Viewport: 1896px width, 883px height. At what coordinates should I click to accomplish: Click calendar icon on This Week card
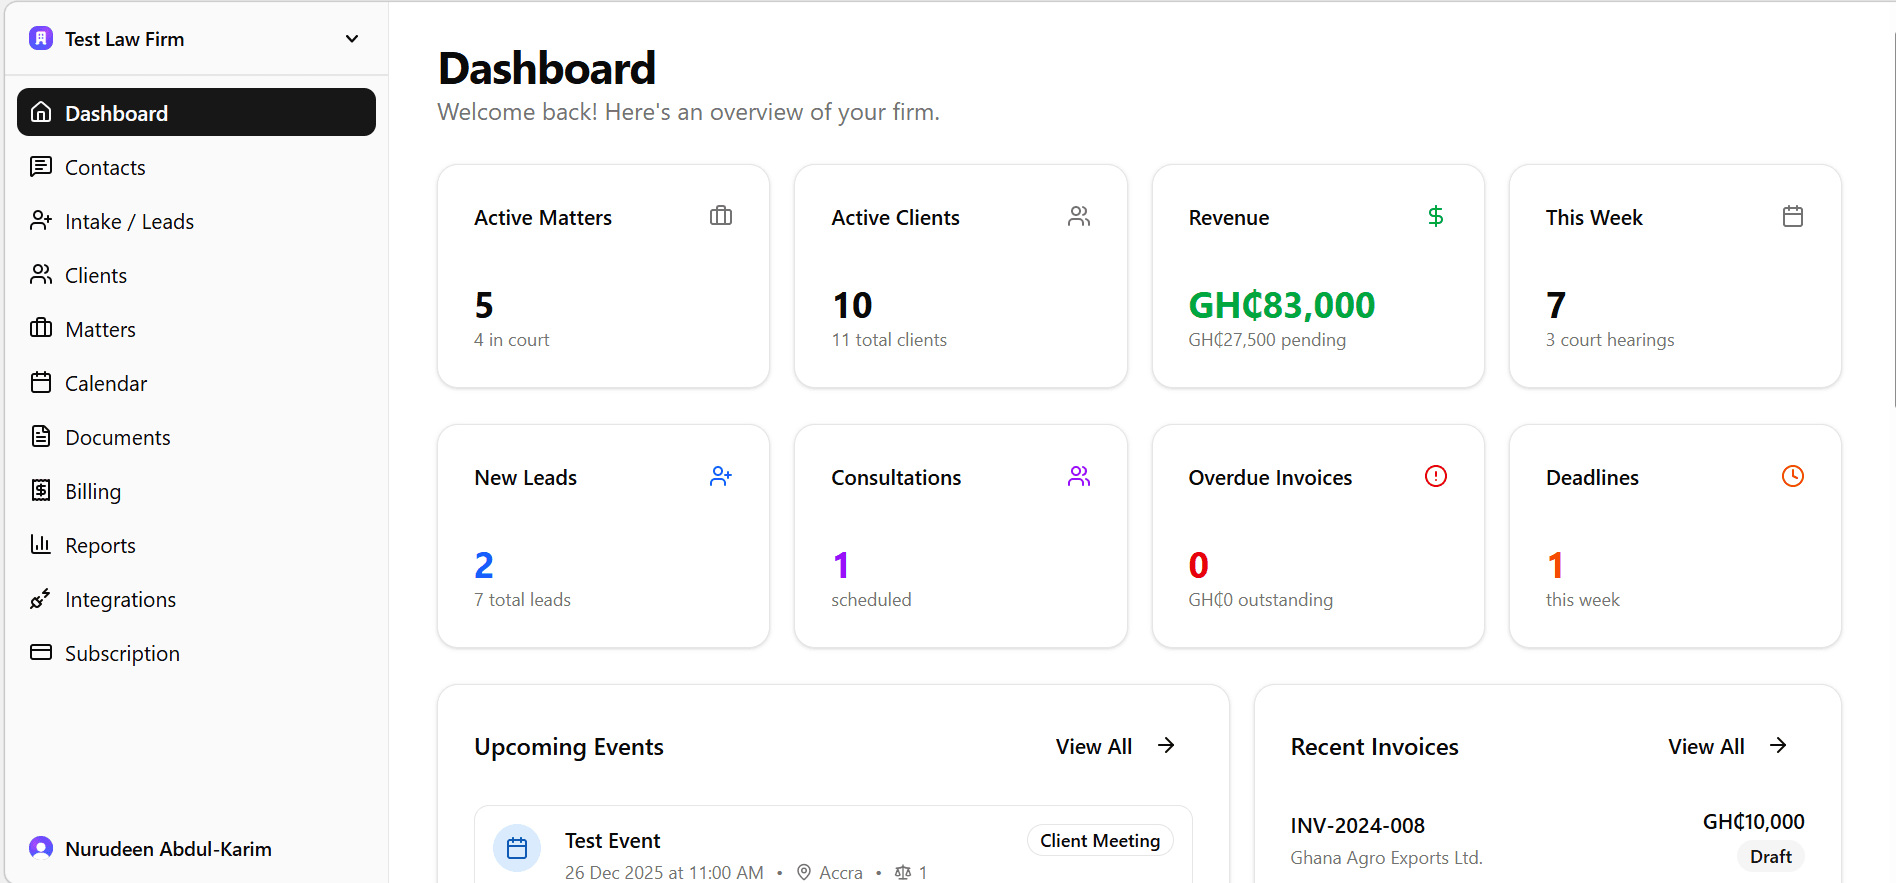[1793, 216]
